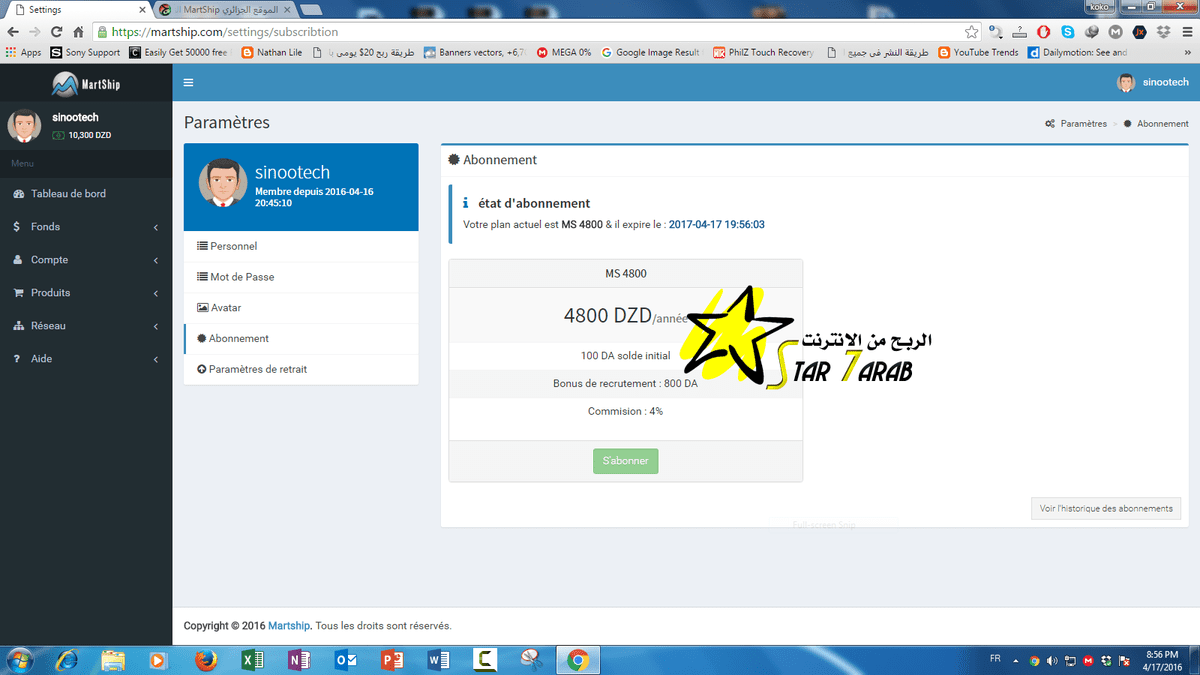Expand the Réseau sidebar menu
This screenshot has width=1200, height=675.
tap(86, 326)
